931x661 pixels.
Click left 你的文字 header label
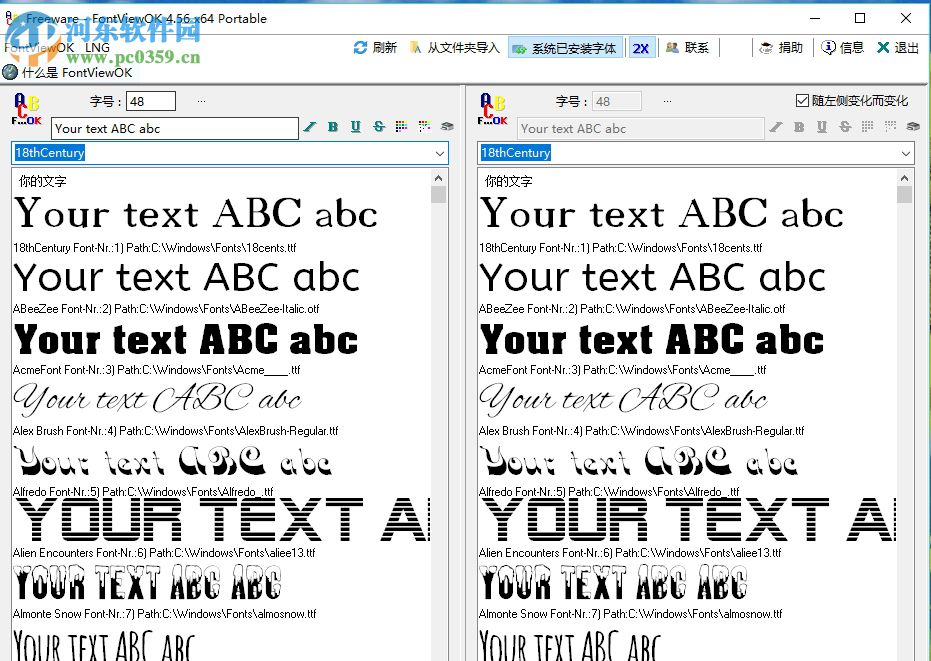click(42, 181)
